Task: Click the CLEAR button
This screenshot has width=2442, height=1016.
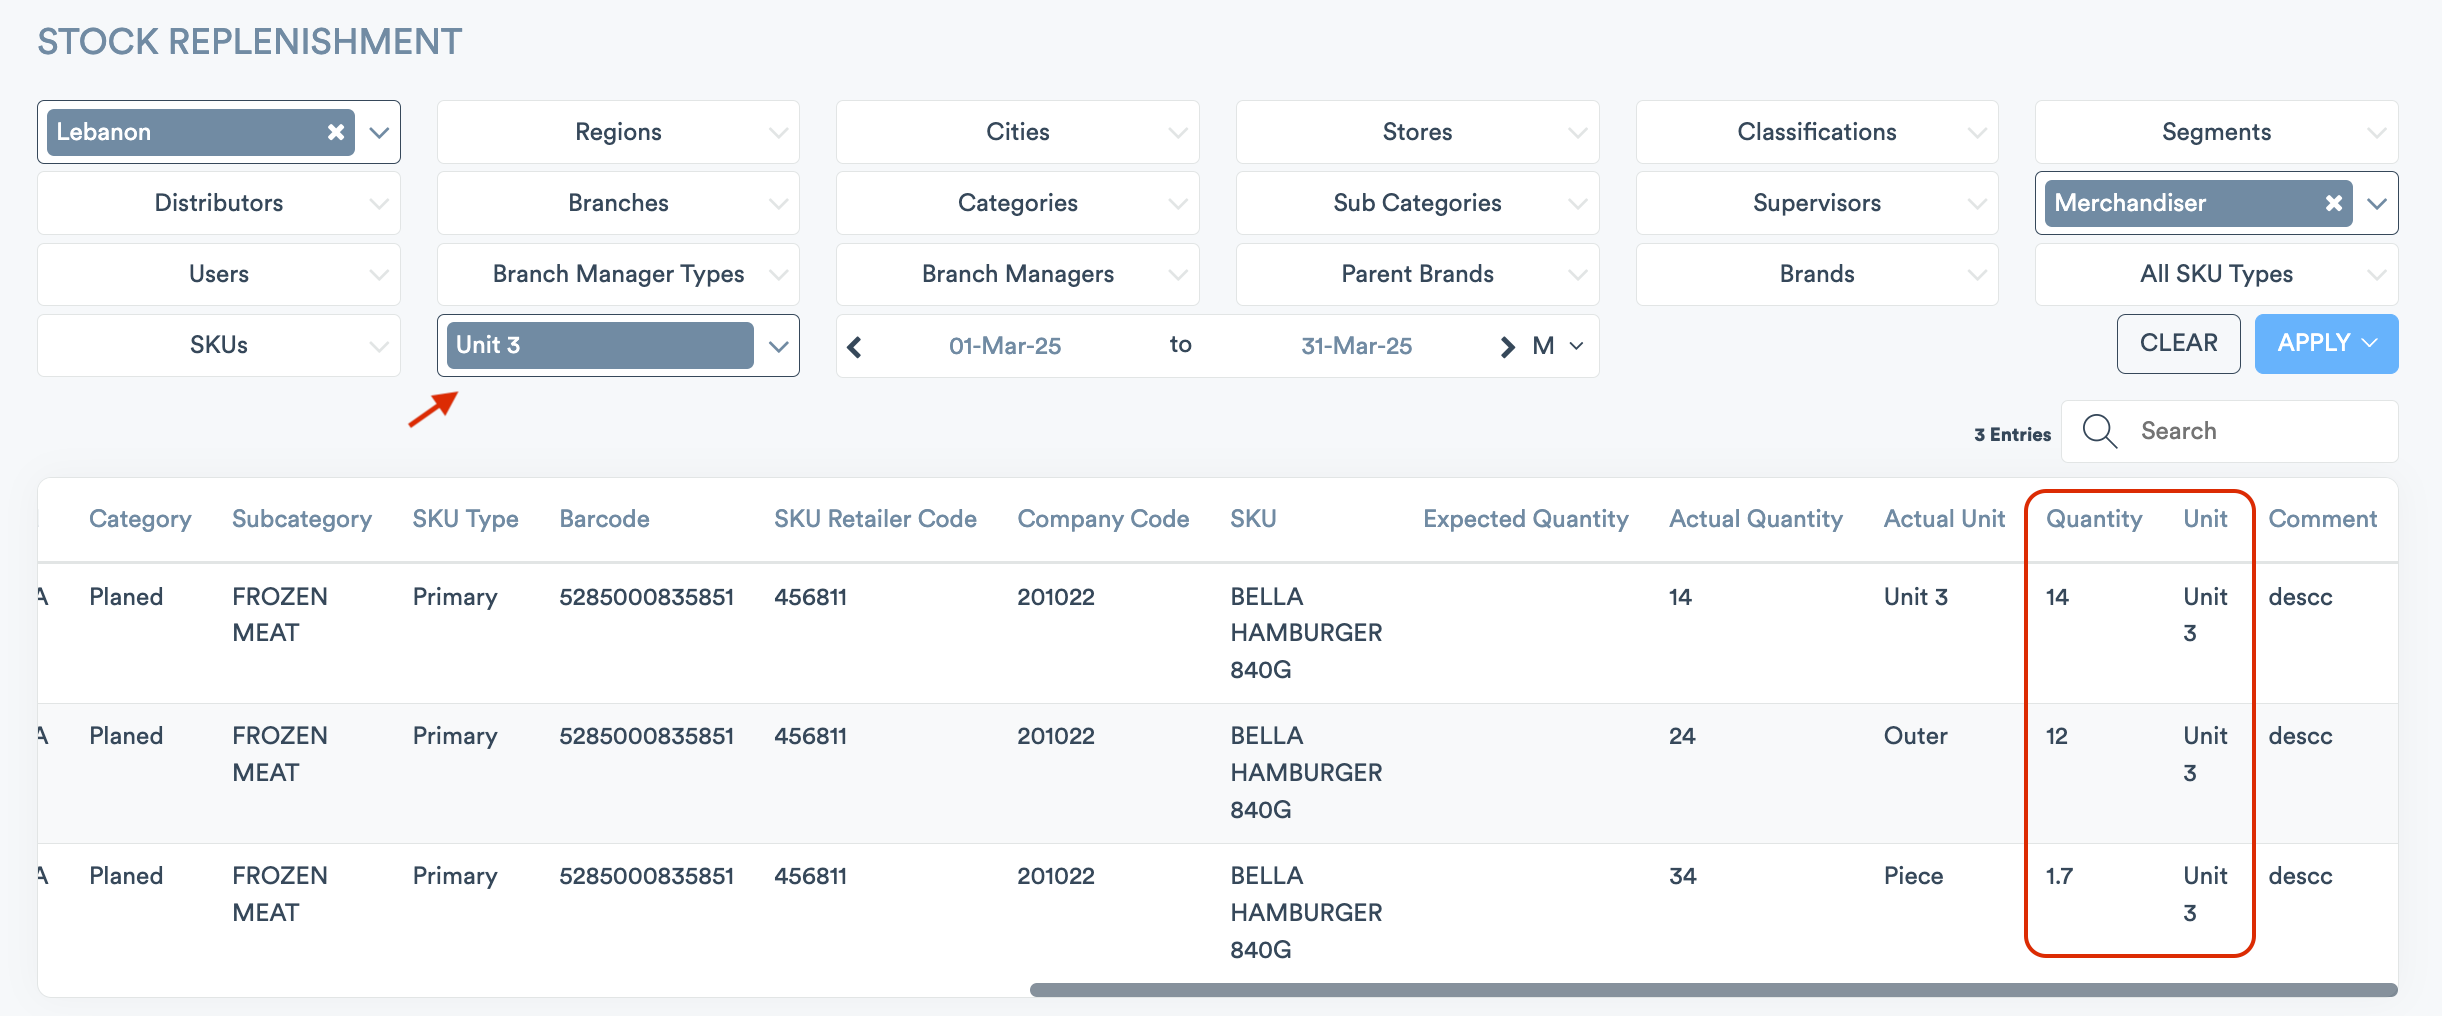Action: pyautogui.click(x=2179, y=343)
